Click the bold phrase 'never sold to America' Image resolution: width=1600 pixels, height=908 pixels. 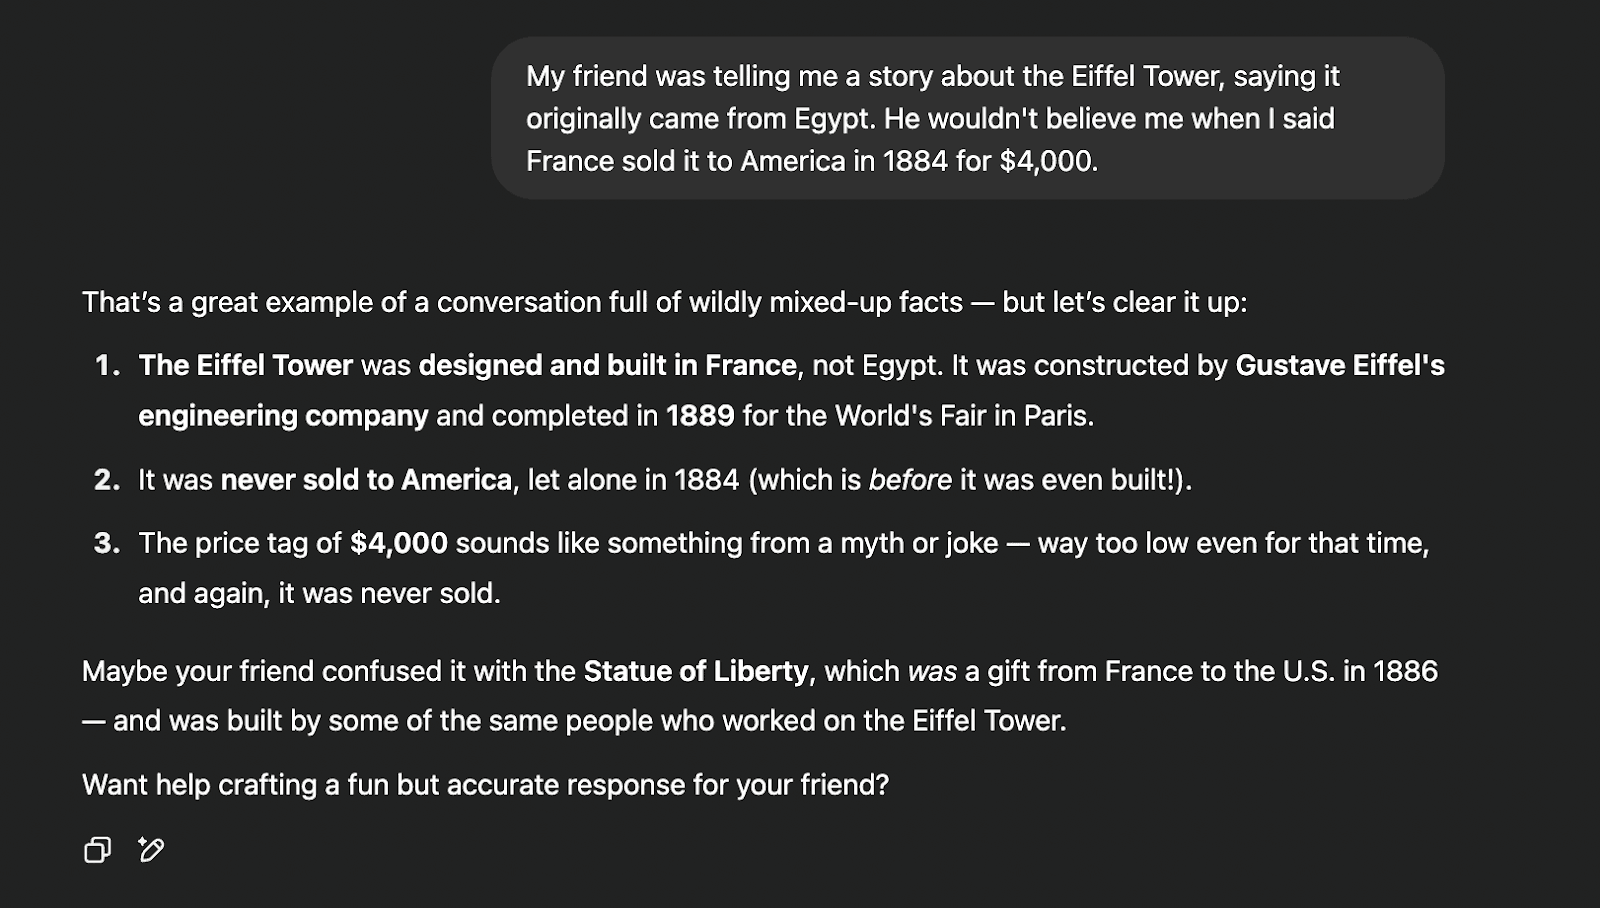point(366,480)
